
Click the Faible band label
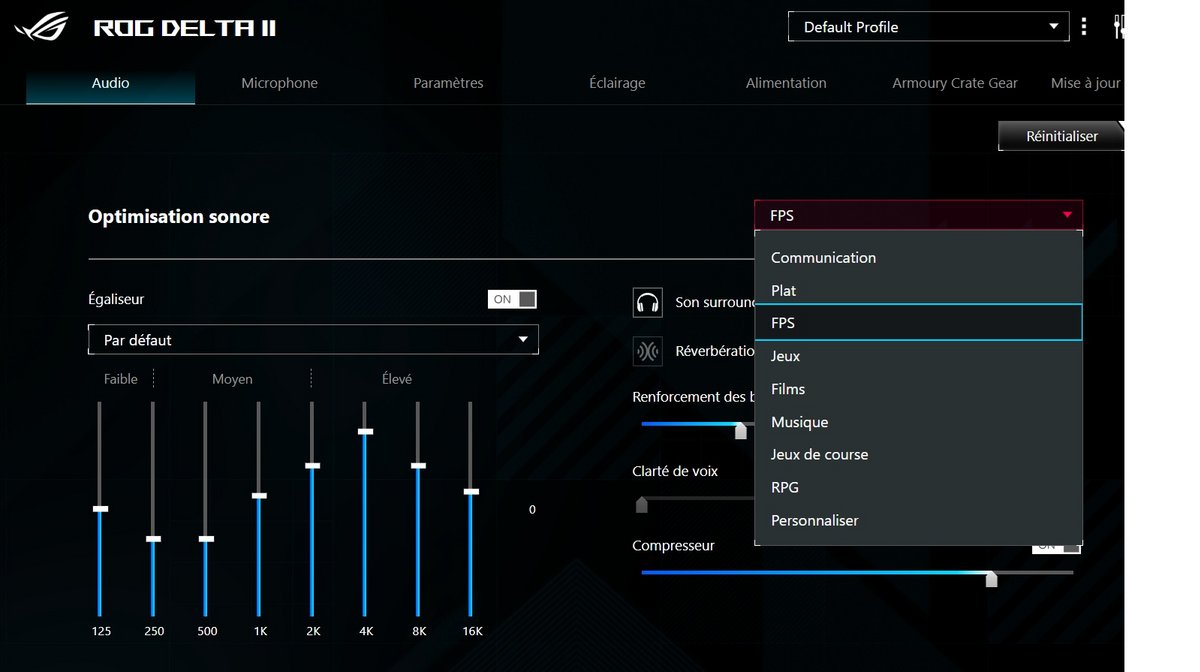121,379
